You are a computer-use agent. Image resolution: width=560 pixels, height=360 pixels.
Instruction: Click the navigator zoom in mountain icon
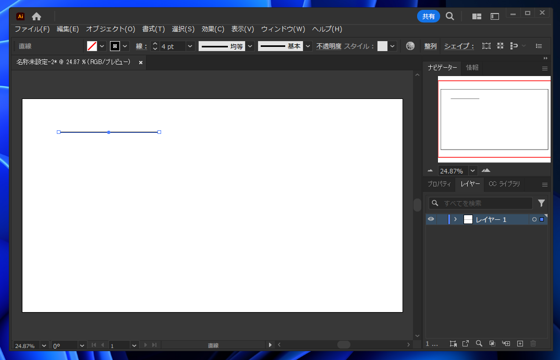(486, 170)
